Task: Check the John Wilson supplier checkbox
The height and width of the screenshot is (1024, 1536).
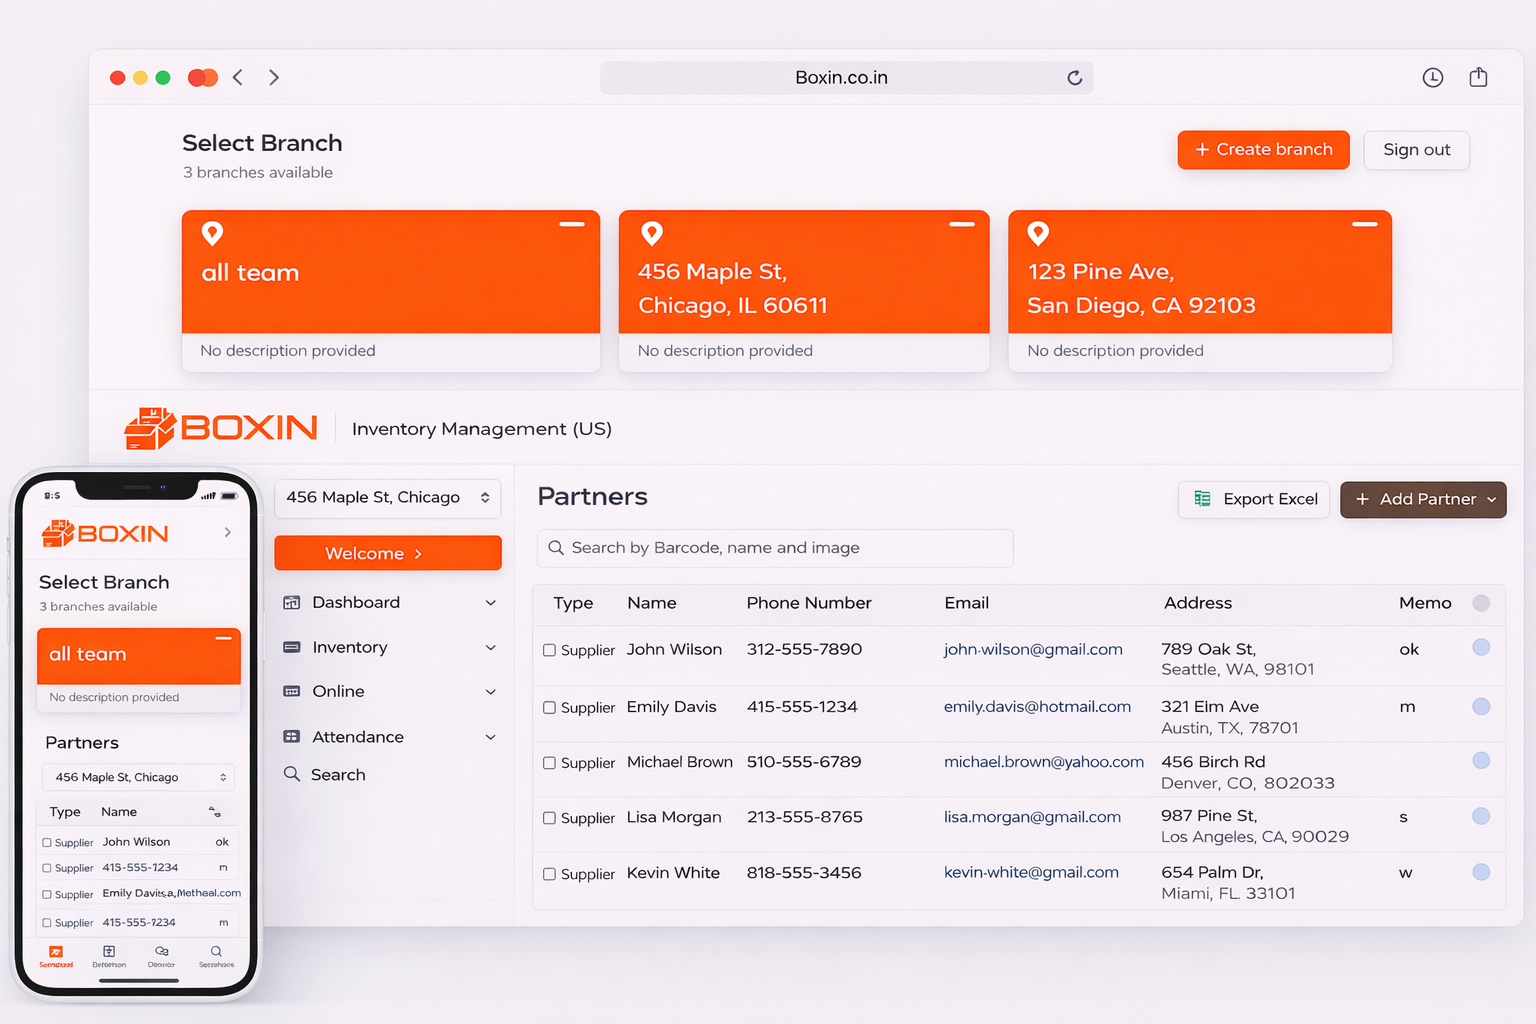Action: click(x=549, y=650)
